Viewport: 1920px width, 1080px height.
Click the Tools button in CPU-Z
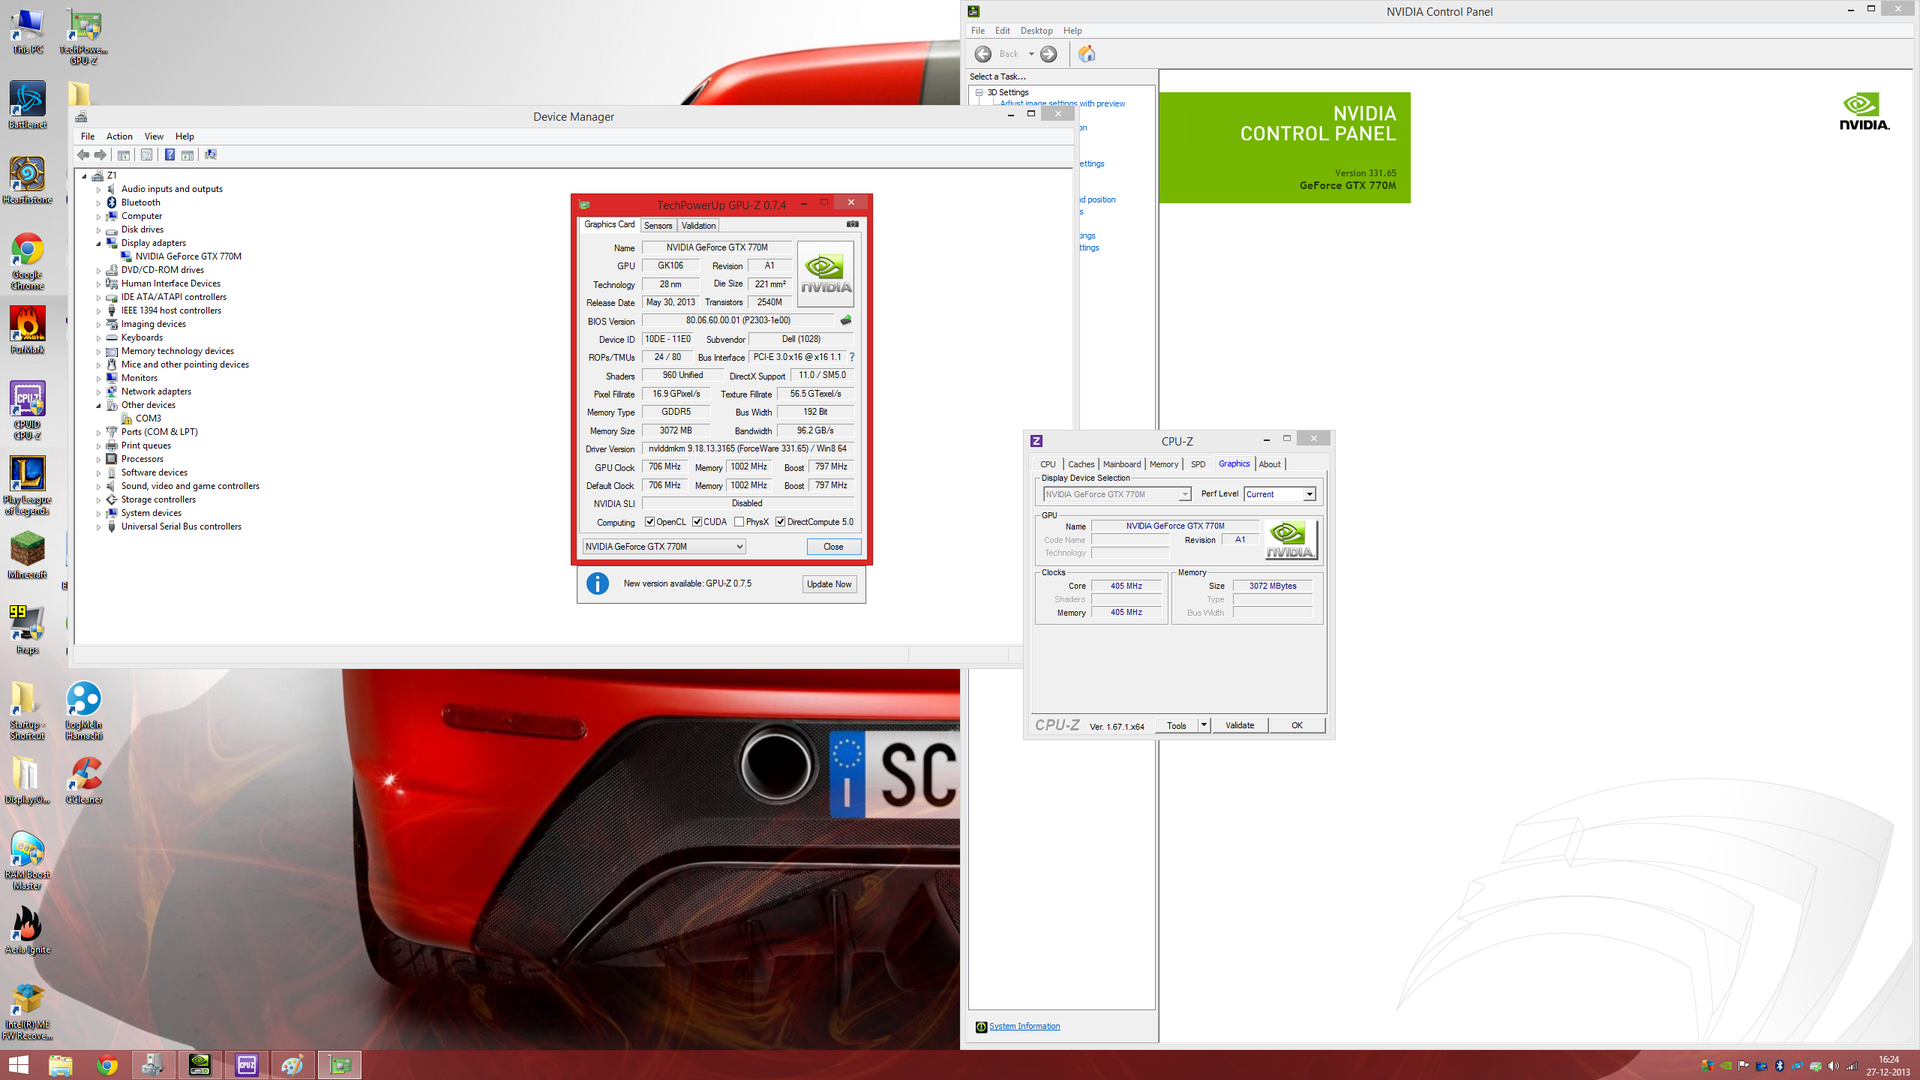(1176, 725)
